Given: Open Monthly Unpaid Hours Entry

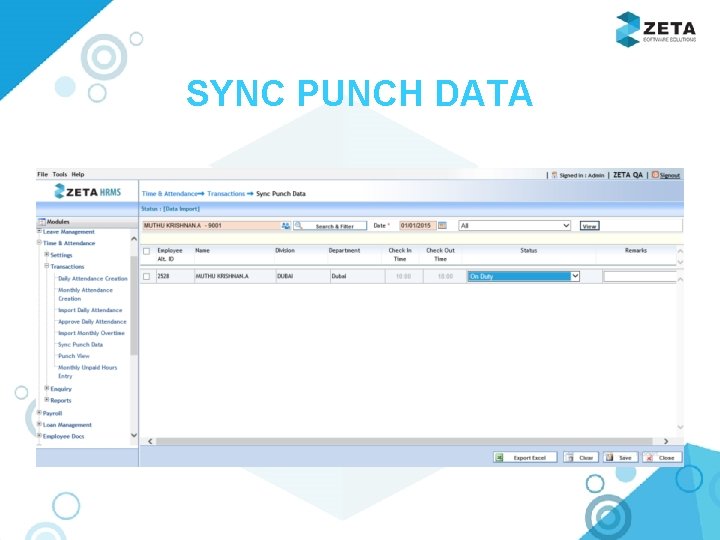Looking at the screenshot, I should pyautogui.click(x=88, y=371).
